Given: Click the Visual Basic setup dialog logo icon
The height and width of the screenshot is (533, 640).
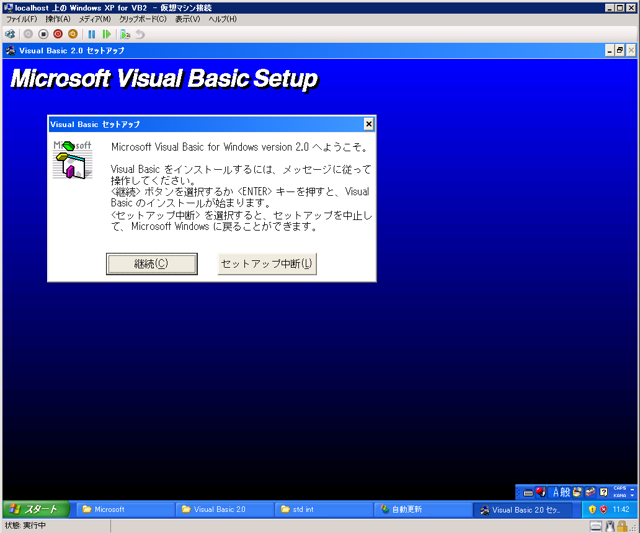Looking at the screenshot, I should [x=73, y=160].
